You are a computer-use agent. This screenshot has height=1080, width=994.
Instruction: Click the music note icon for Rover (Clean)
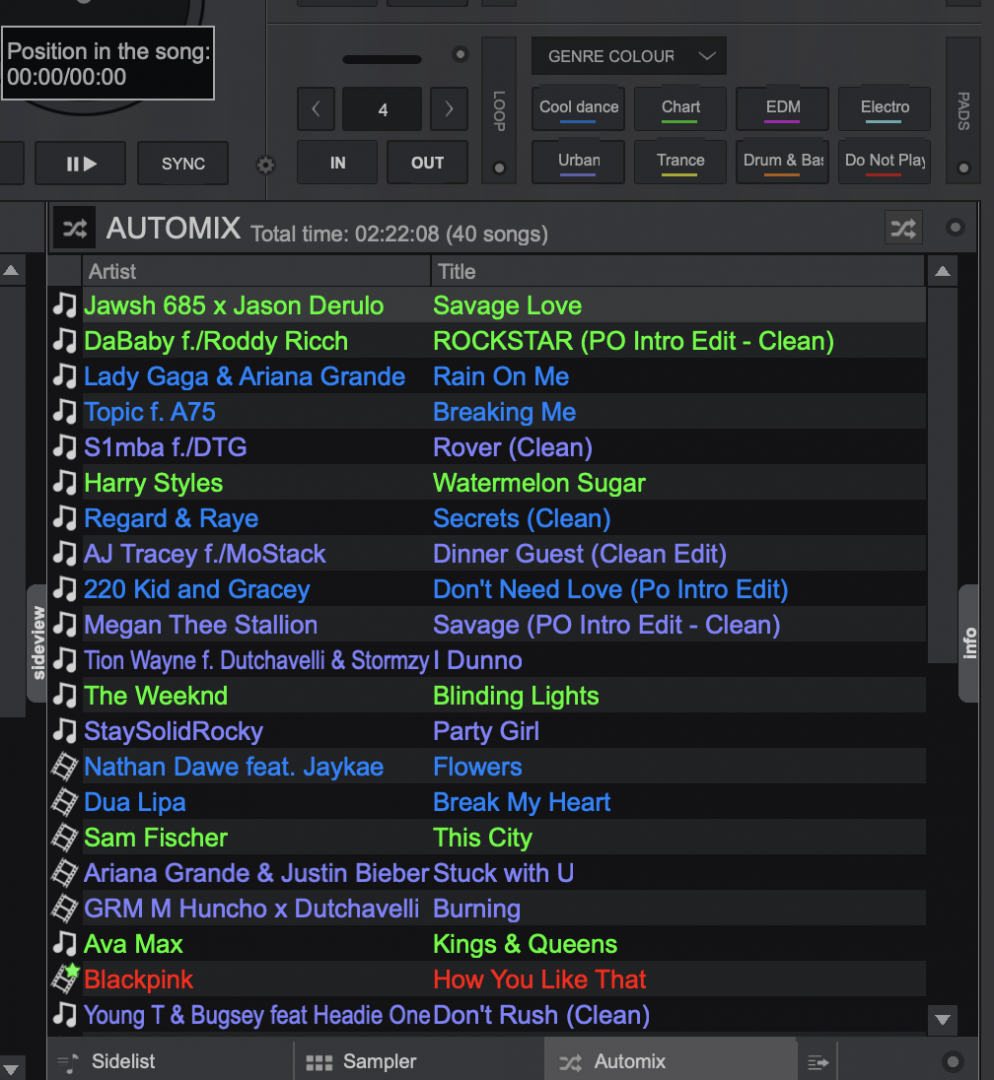pos(65,446)
